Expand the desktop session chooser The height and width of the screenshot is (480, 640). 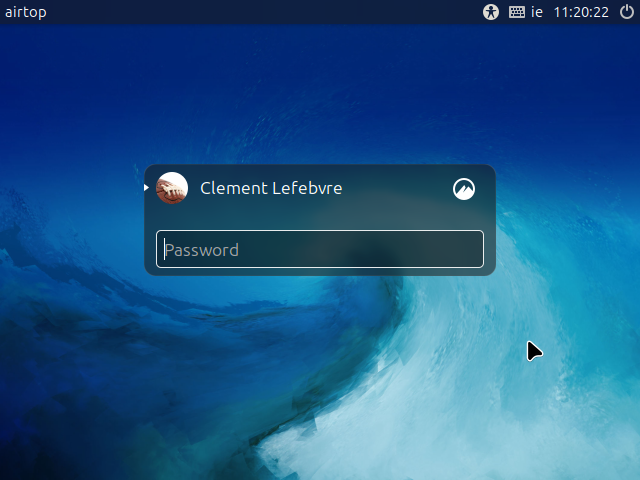pos(464,188)
